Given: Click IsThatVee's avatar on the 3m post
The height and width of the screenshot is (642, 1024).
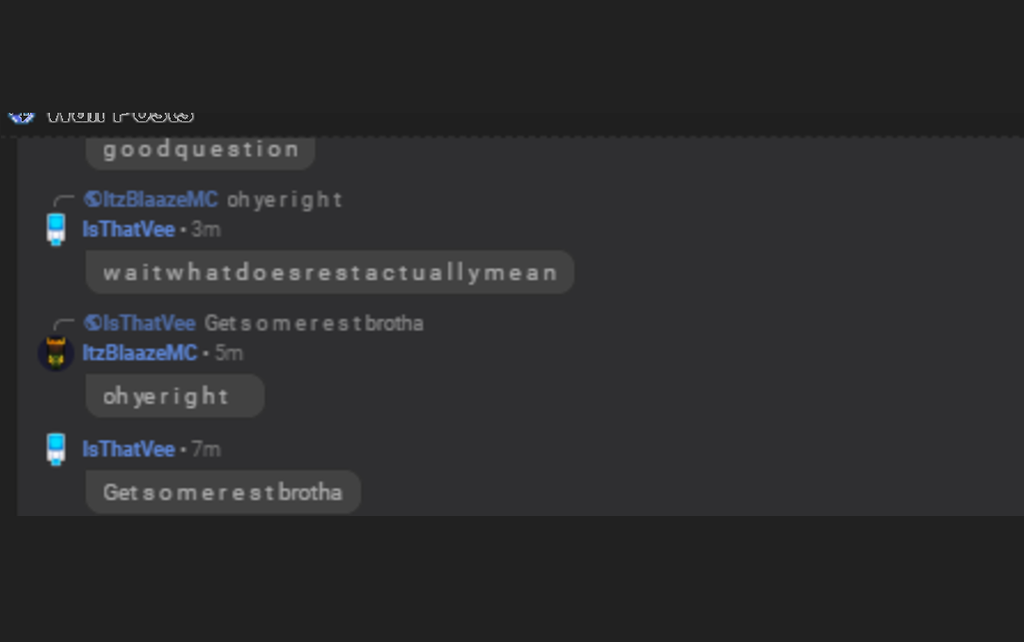Looking at the screenshot, I should click(x=56, y=229).
